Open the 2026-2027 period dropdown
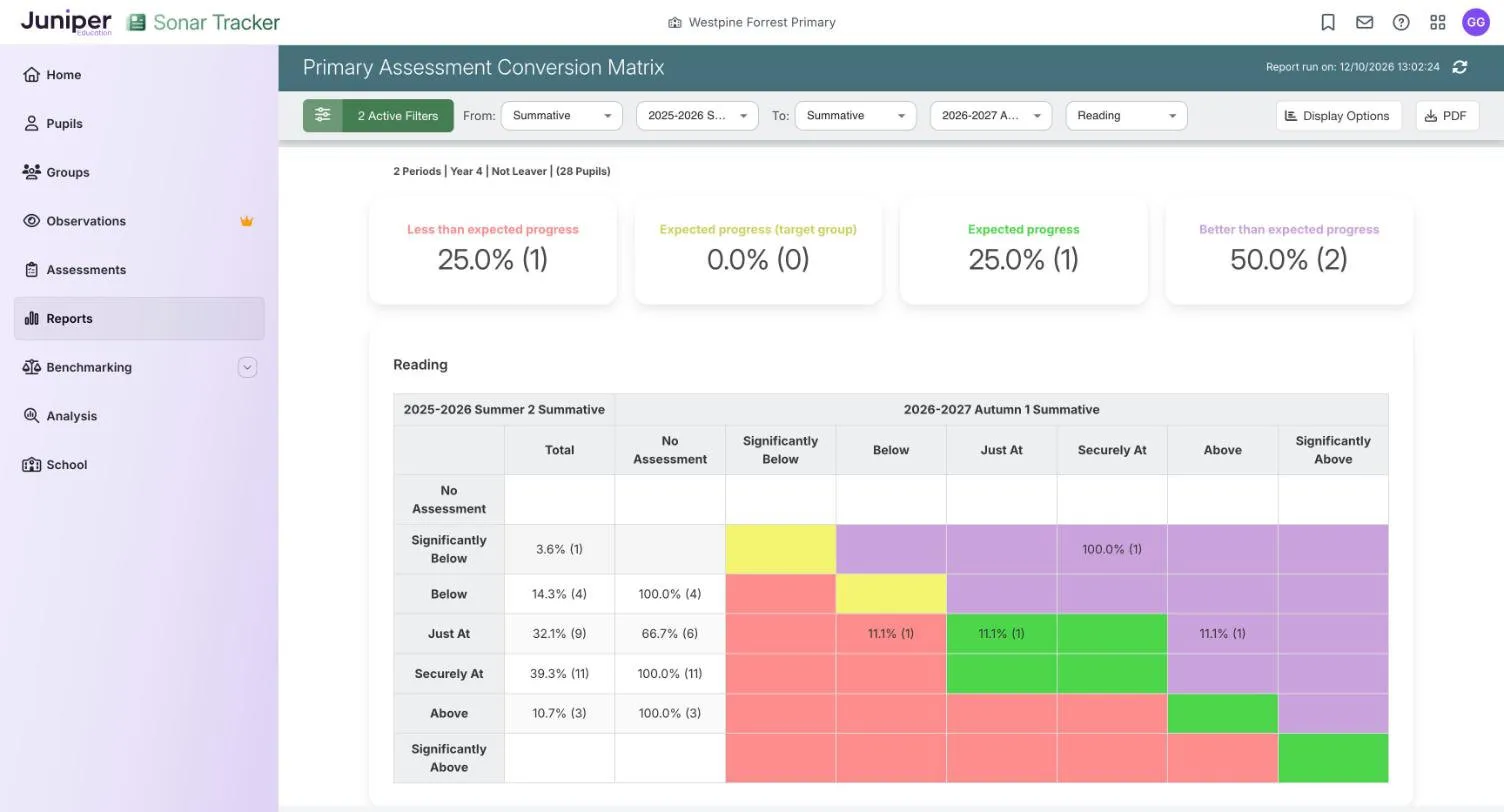Screen dimensions: 1504x812 click(991, 116)
